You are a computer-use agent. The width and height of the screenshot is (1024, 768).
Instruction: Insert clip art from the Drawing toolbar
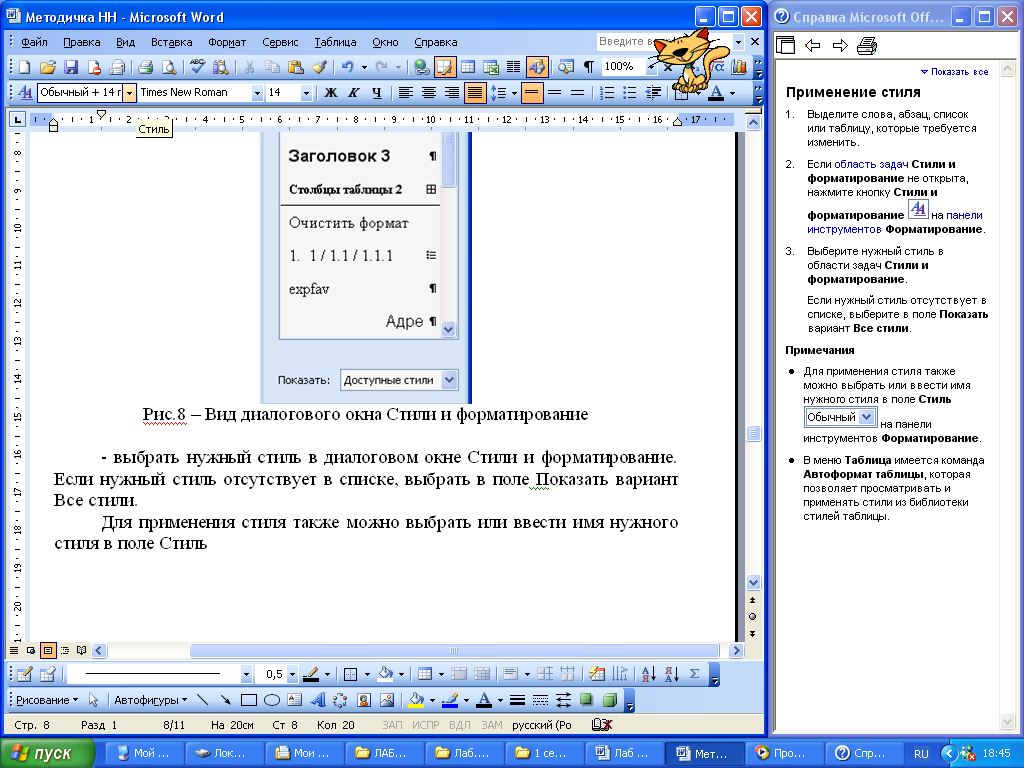(x=364, y=700)
